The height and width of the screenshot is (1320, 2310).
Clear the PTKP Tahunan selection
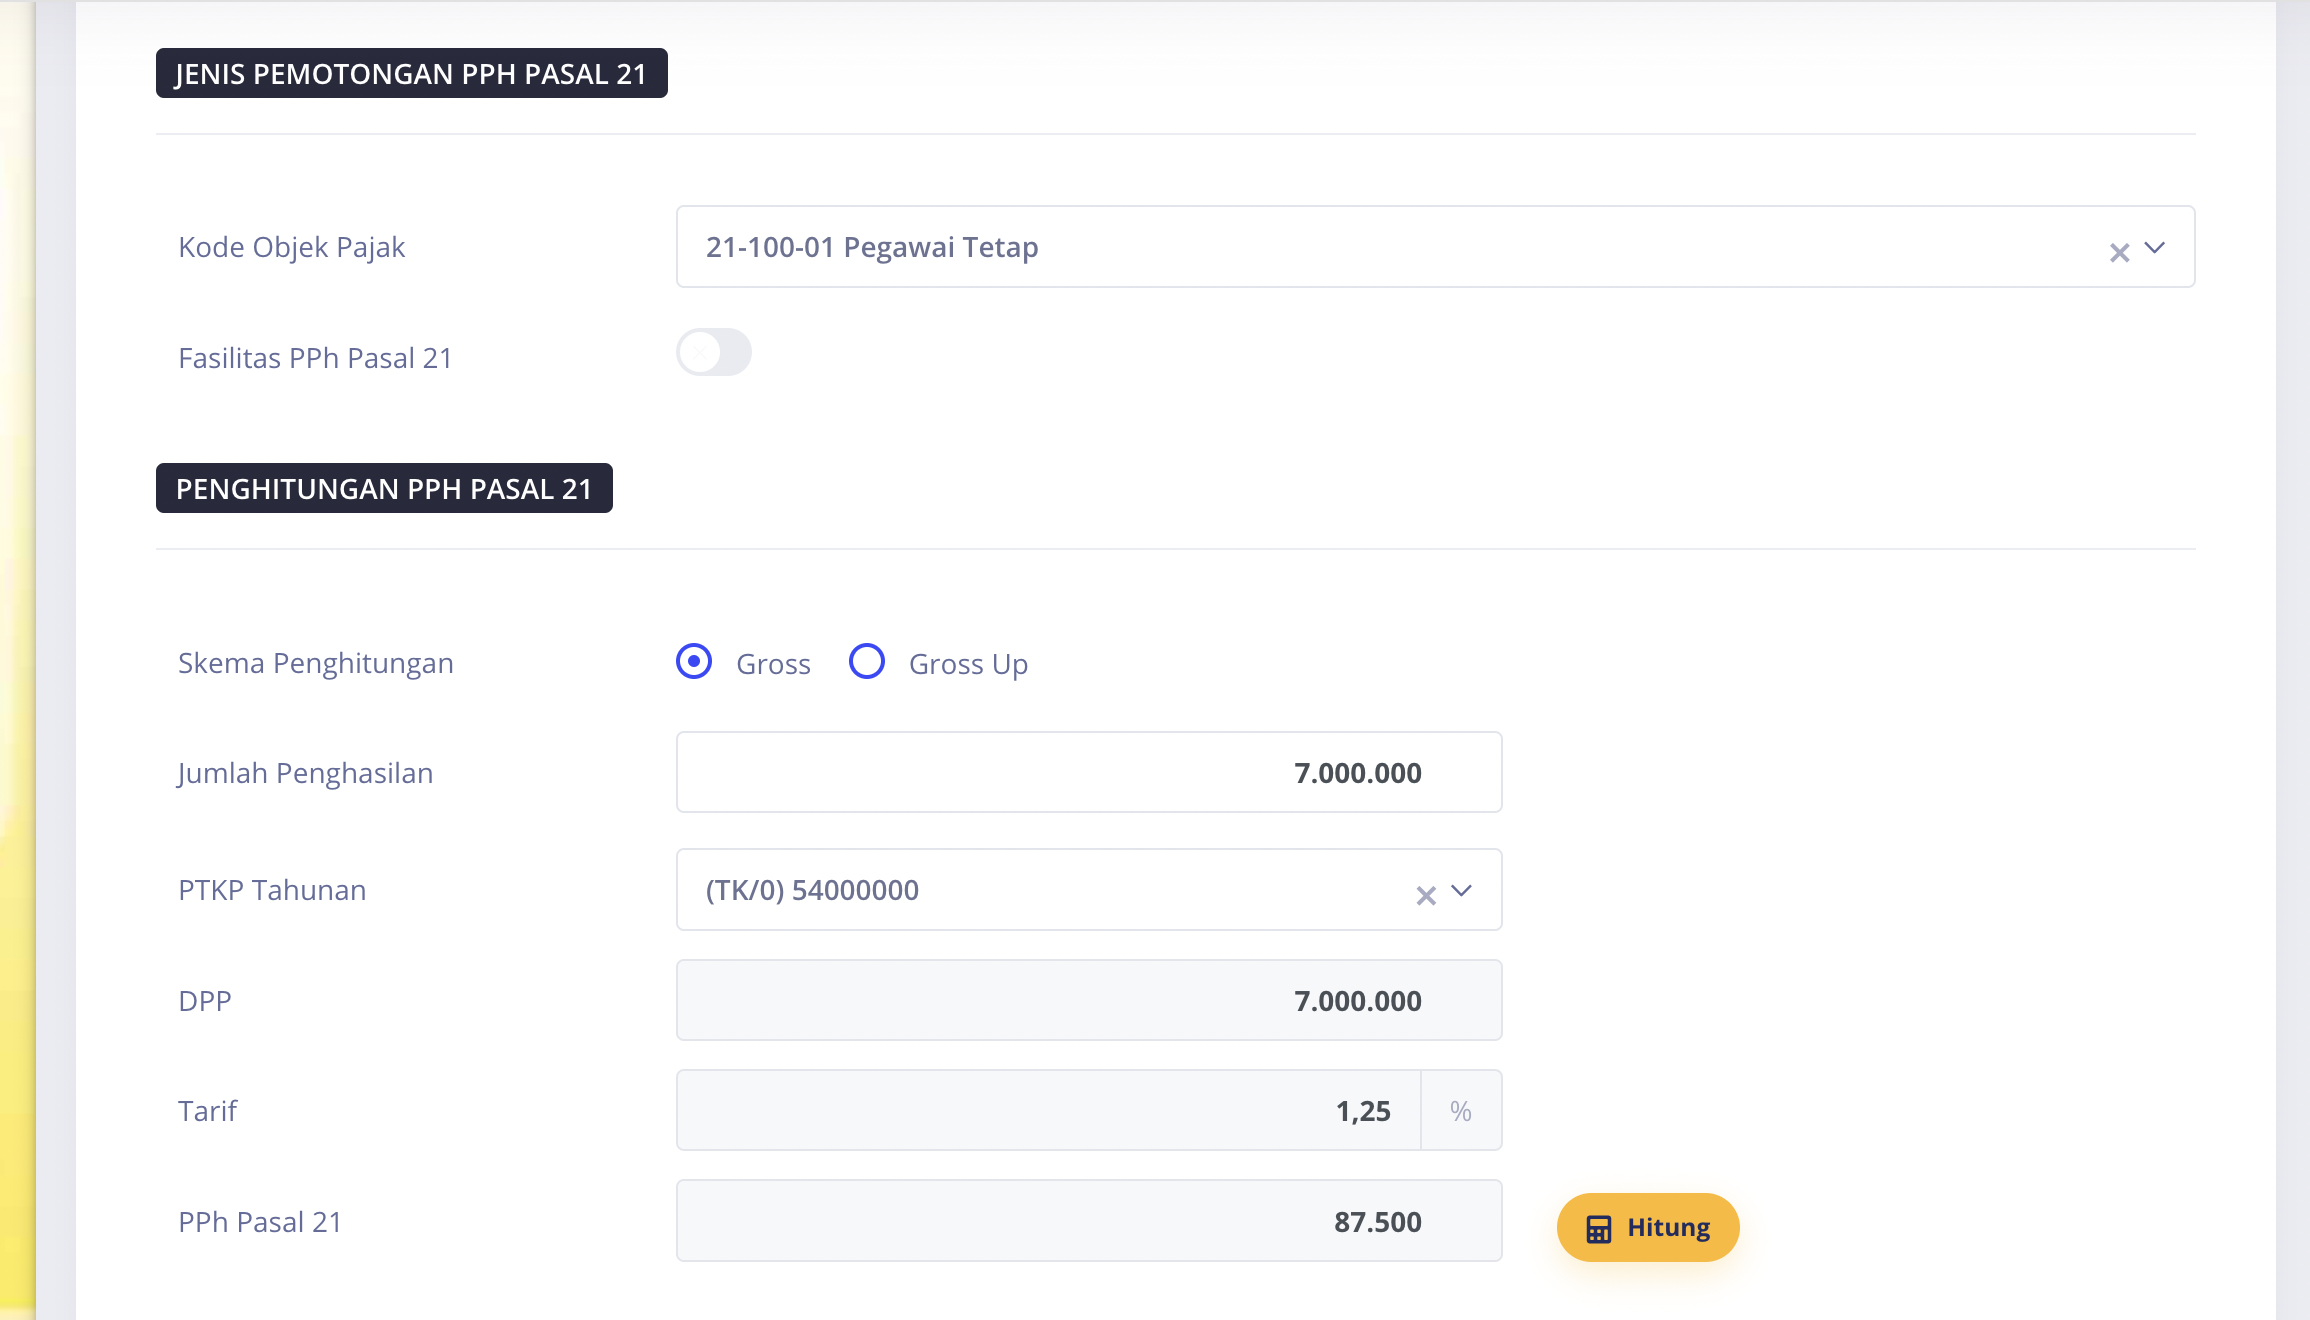pyautogui.click(x=1426, y=895)
